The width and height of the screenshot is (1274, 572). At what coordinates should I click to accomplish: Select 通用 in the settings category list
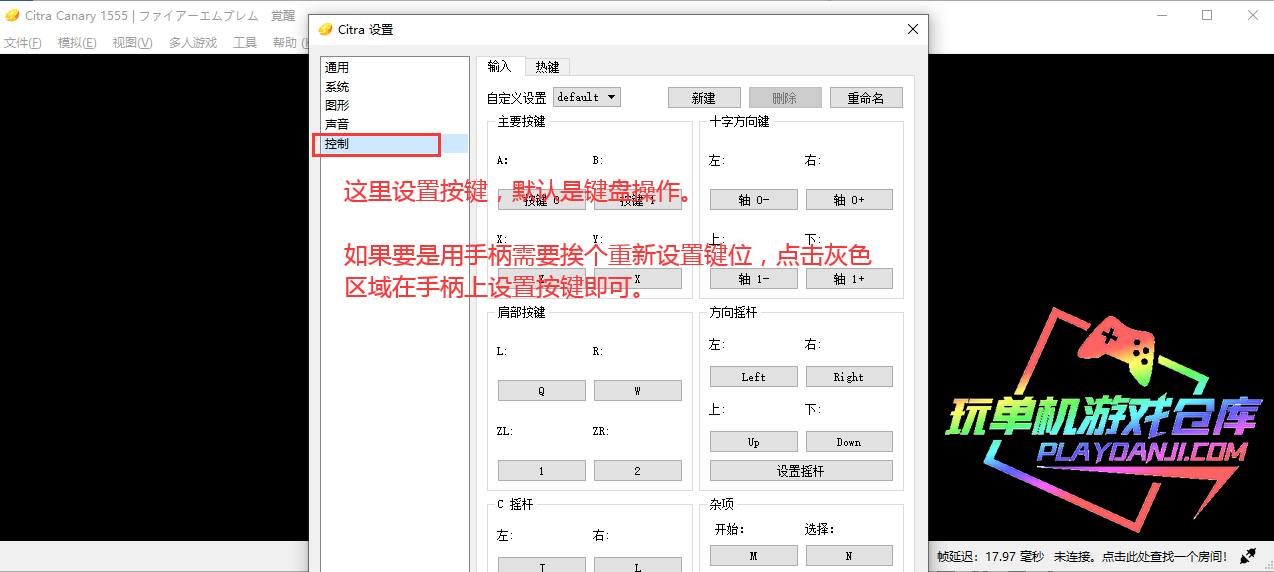(x=337, y=67)
